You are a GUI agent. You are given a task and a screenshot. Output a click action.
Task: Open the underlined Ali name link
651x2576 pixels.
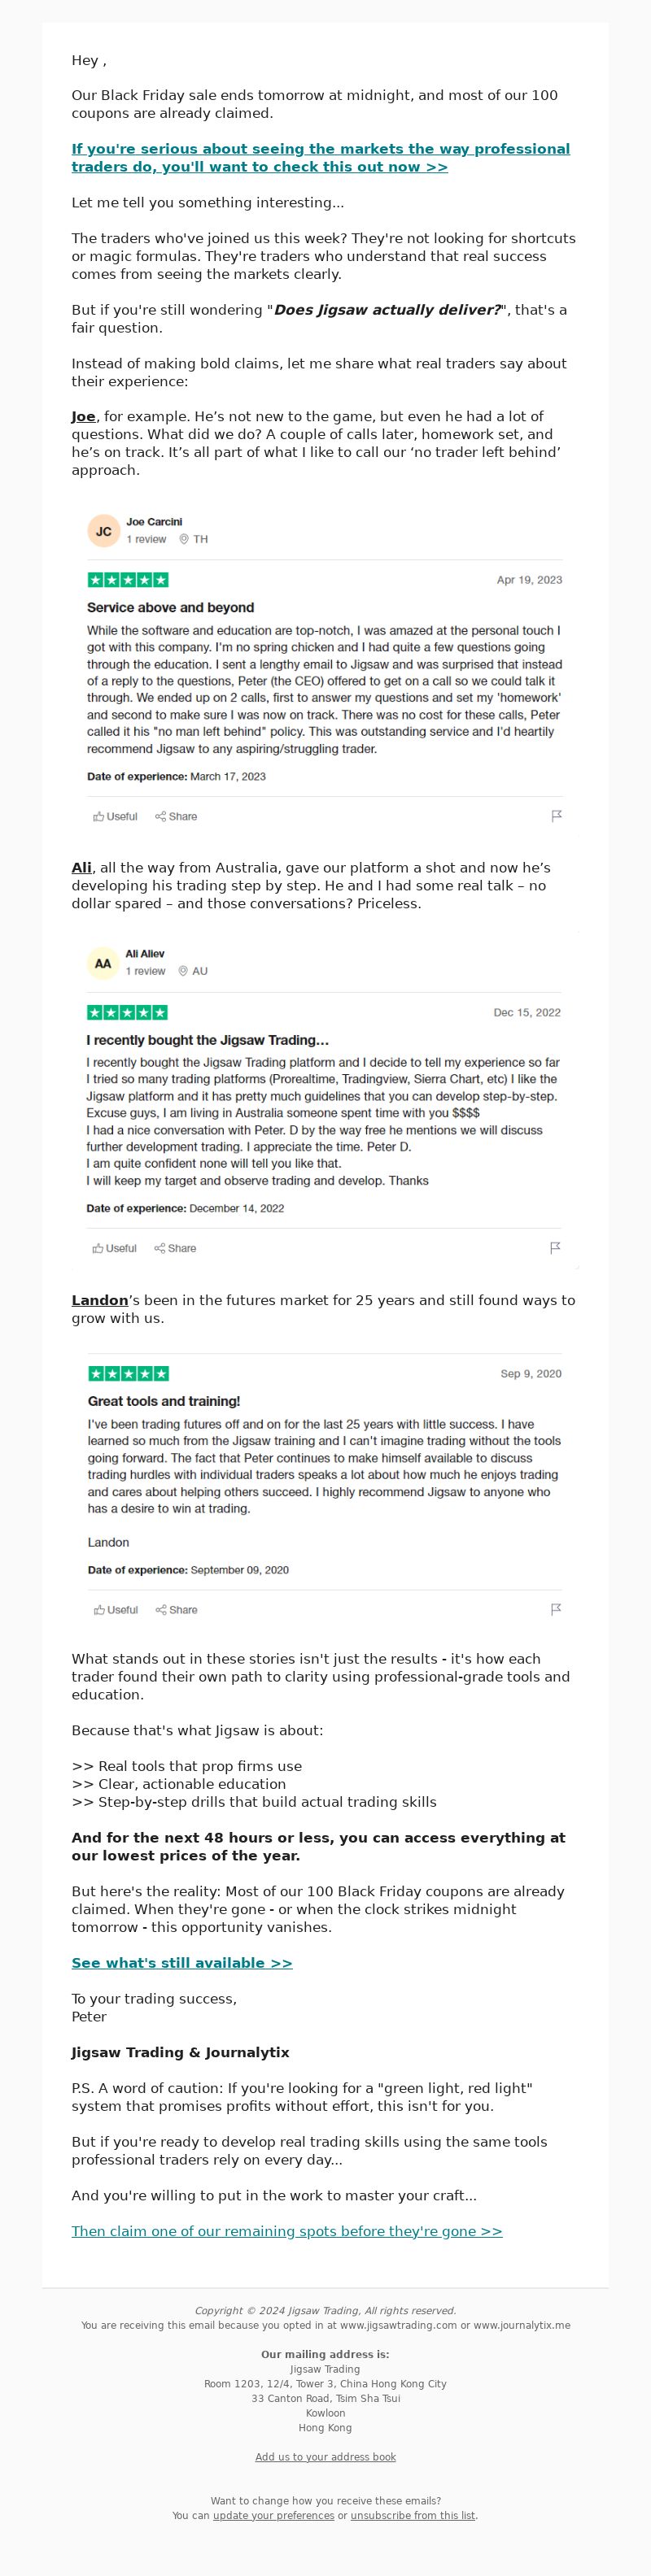81,867
